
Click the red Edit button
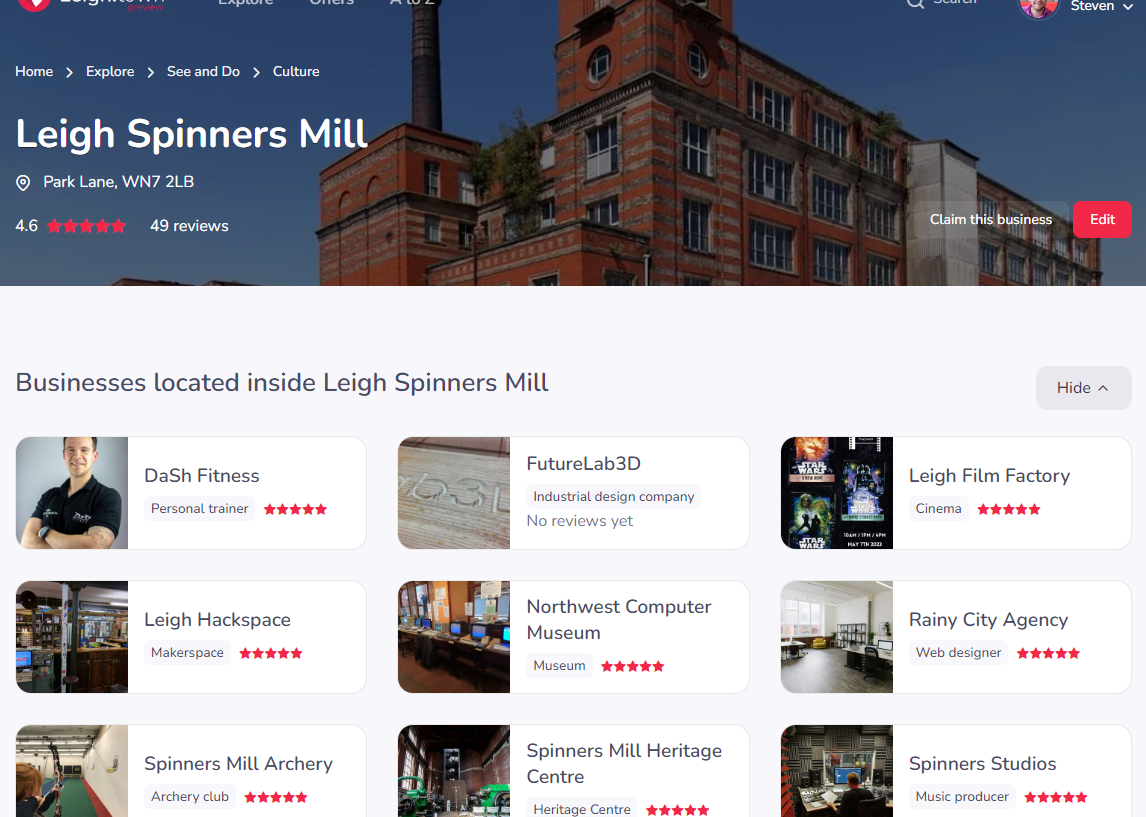point(1102,219)
